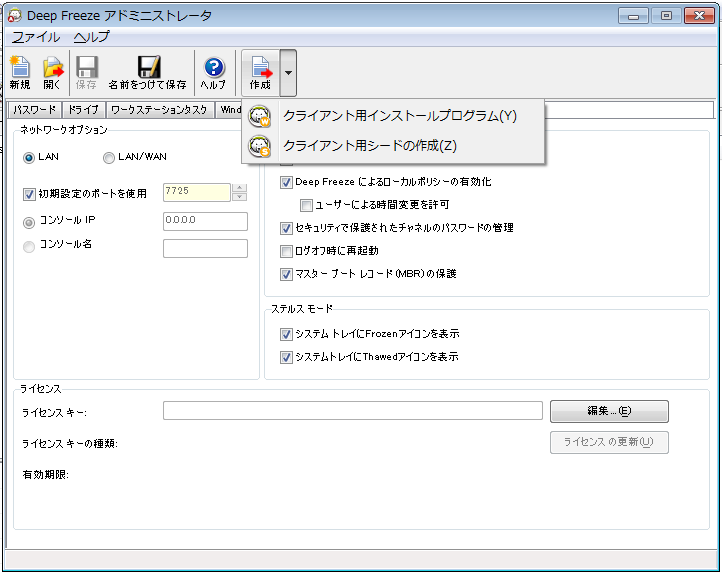Click the ネットワークオプション group title
This screenshot has width=722, height=572.
point(64,130)
